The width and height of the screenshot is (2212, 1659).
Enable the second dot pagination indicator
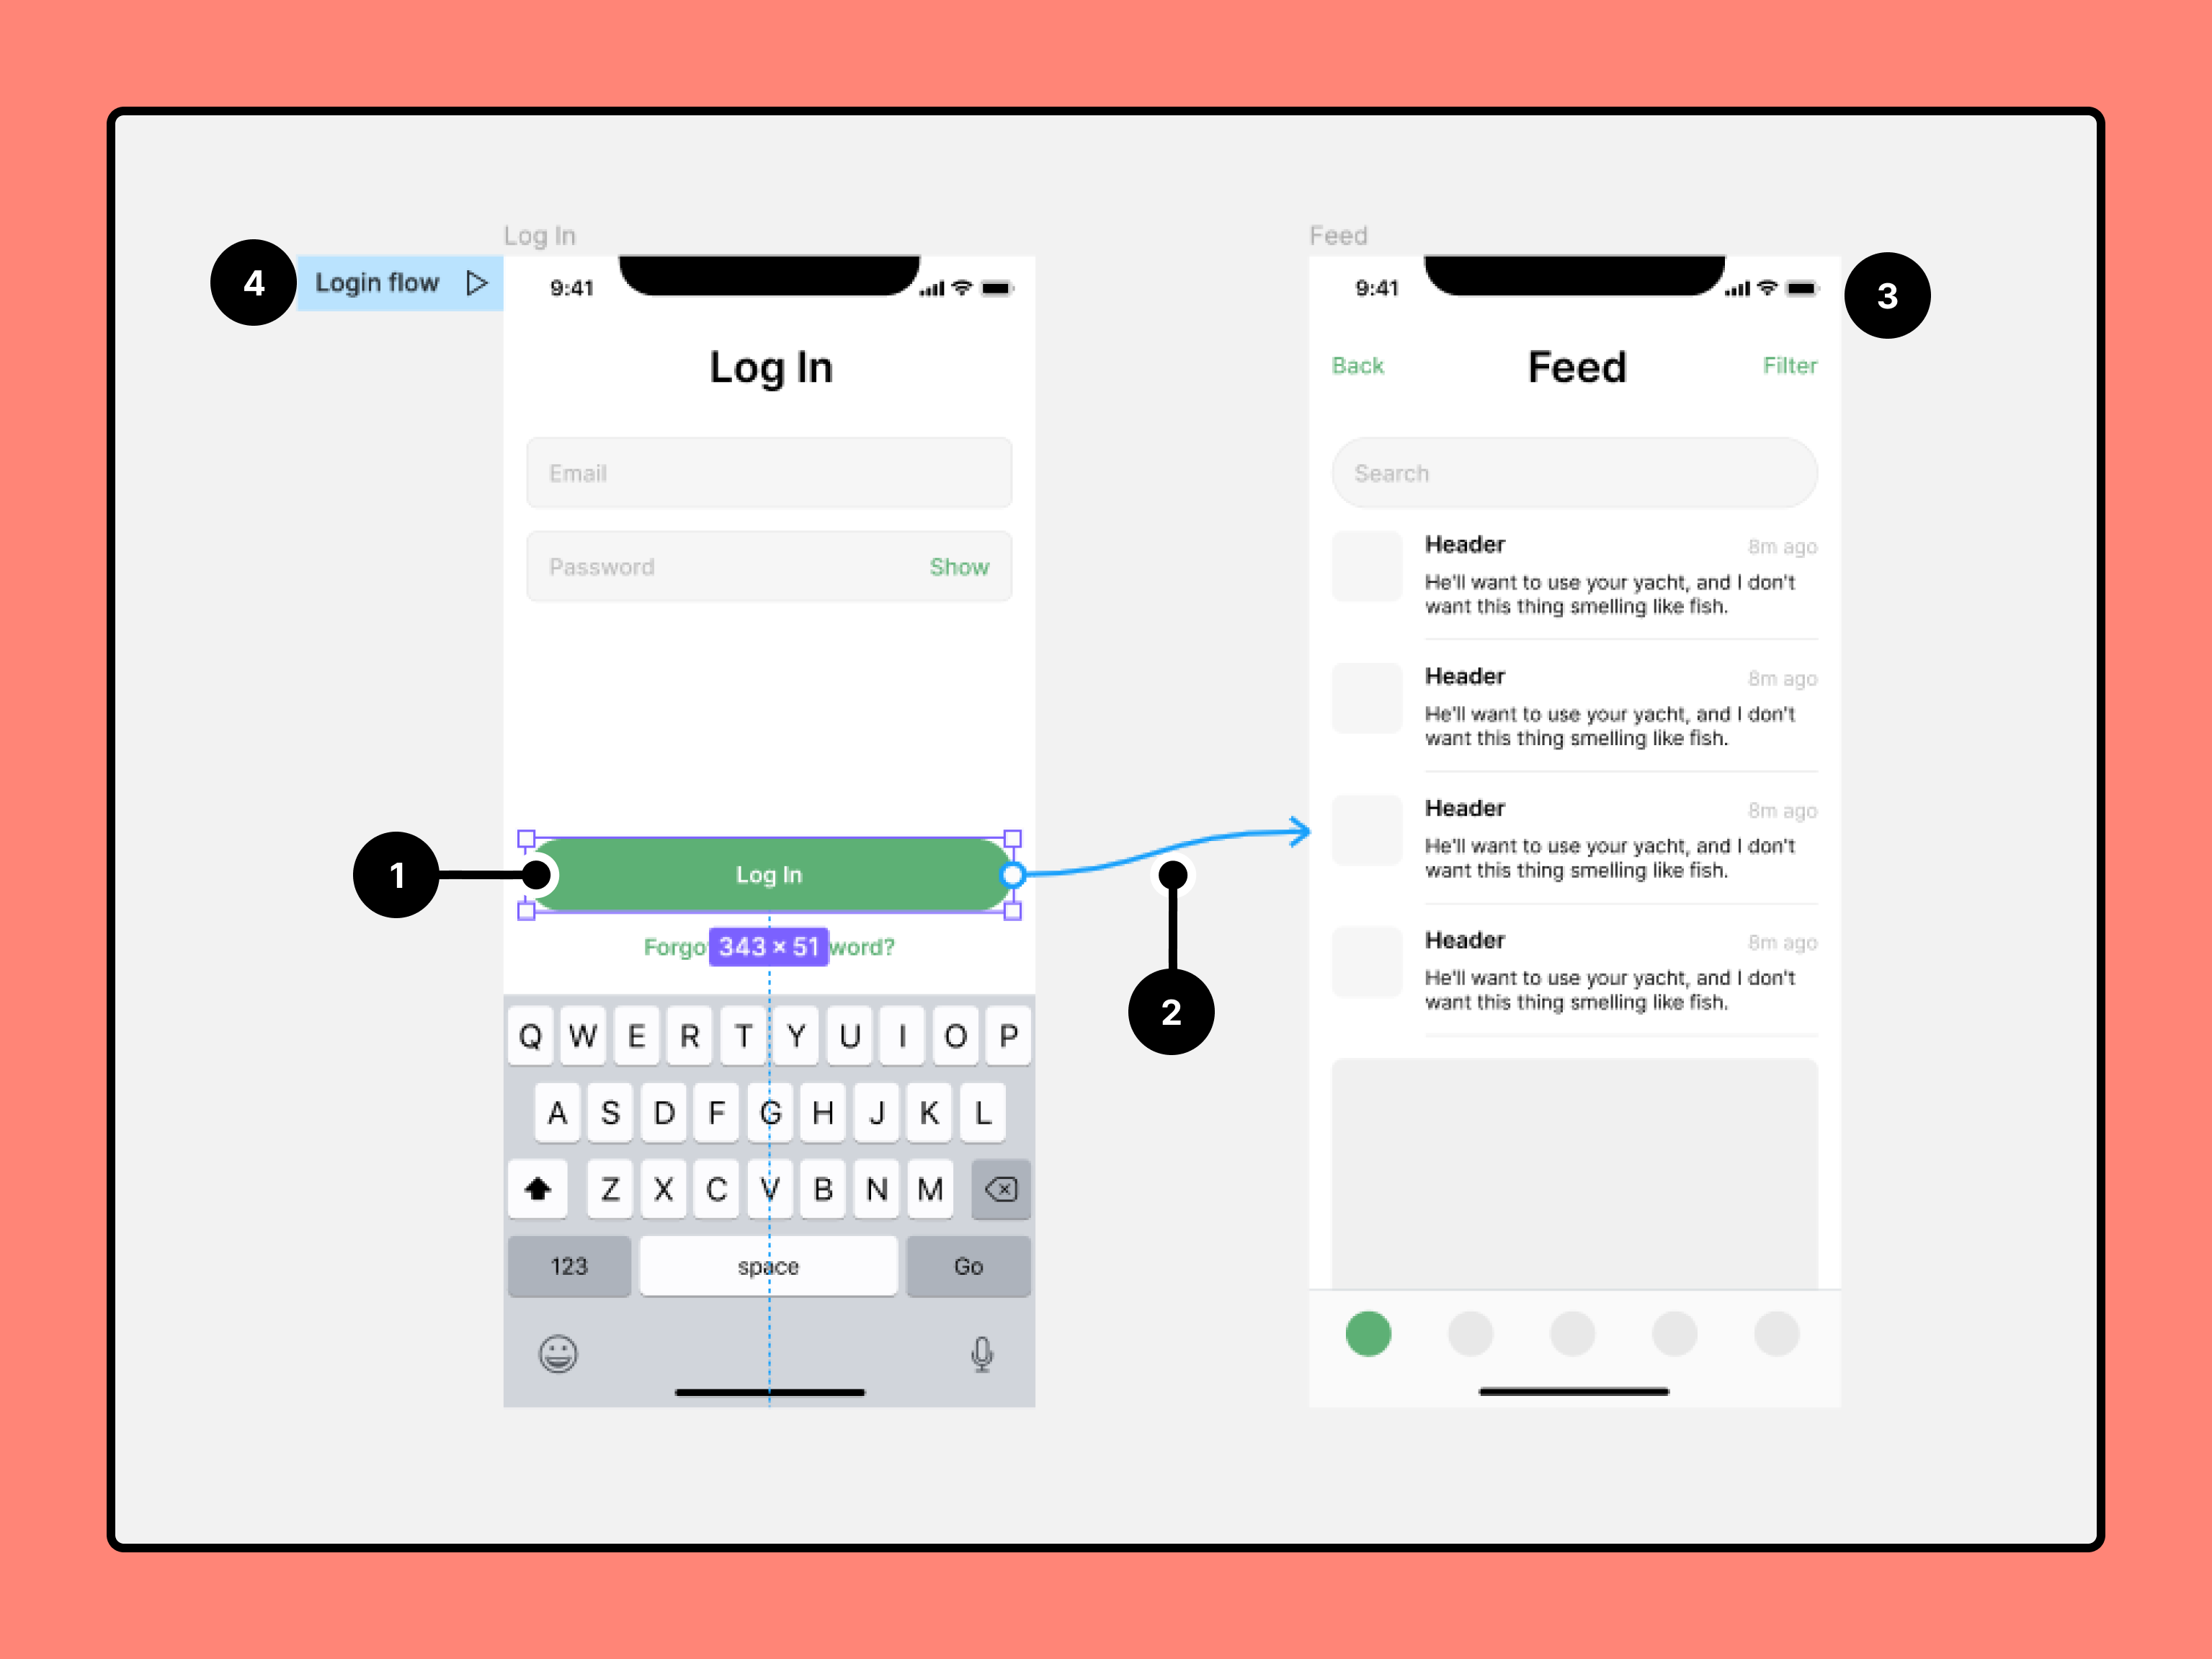click(x=1468, y=1335)
